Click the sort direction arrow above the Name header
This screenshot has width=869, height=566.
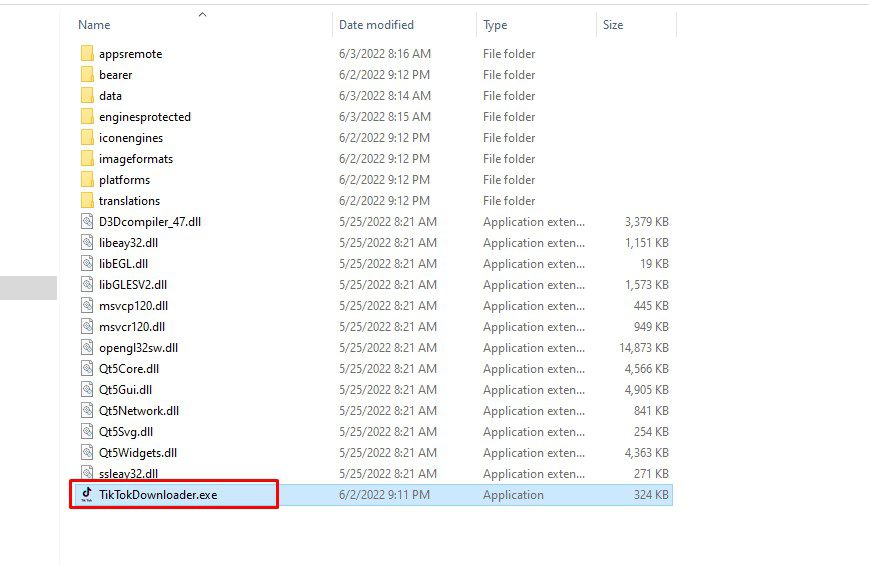pos(202,15)
